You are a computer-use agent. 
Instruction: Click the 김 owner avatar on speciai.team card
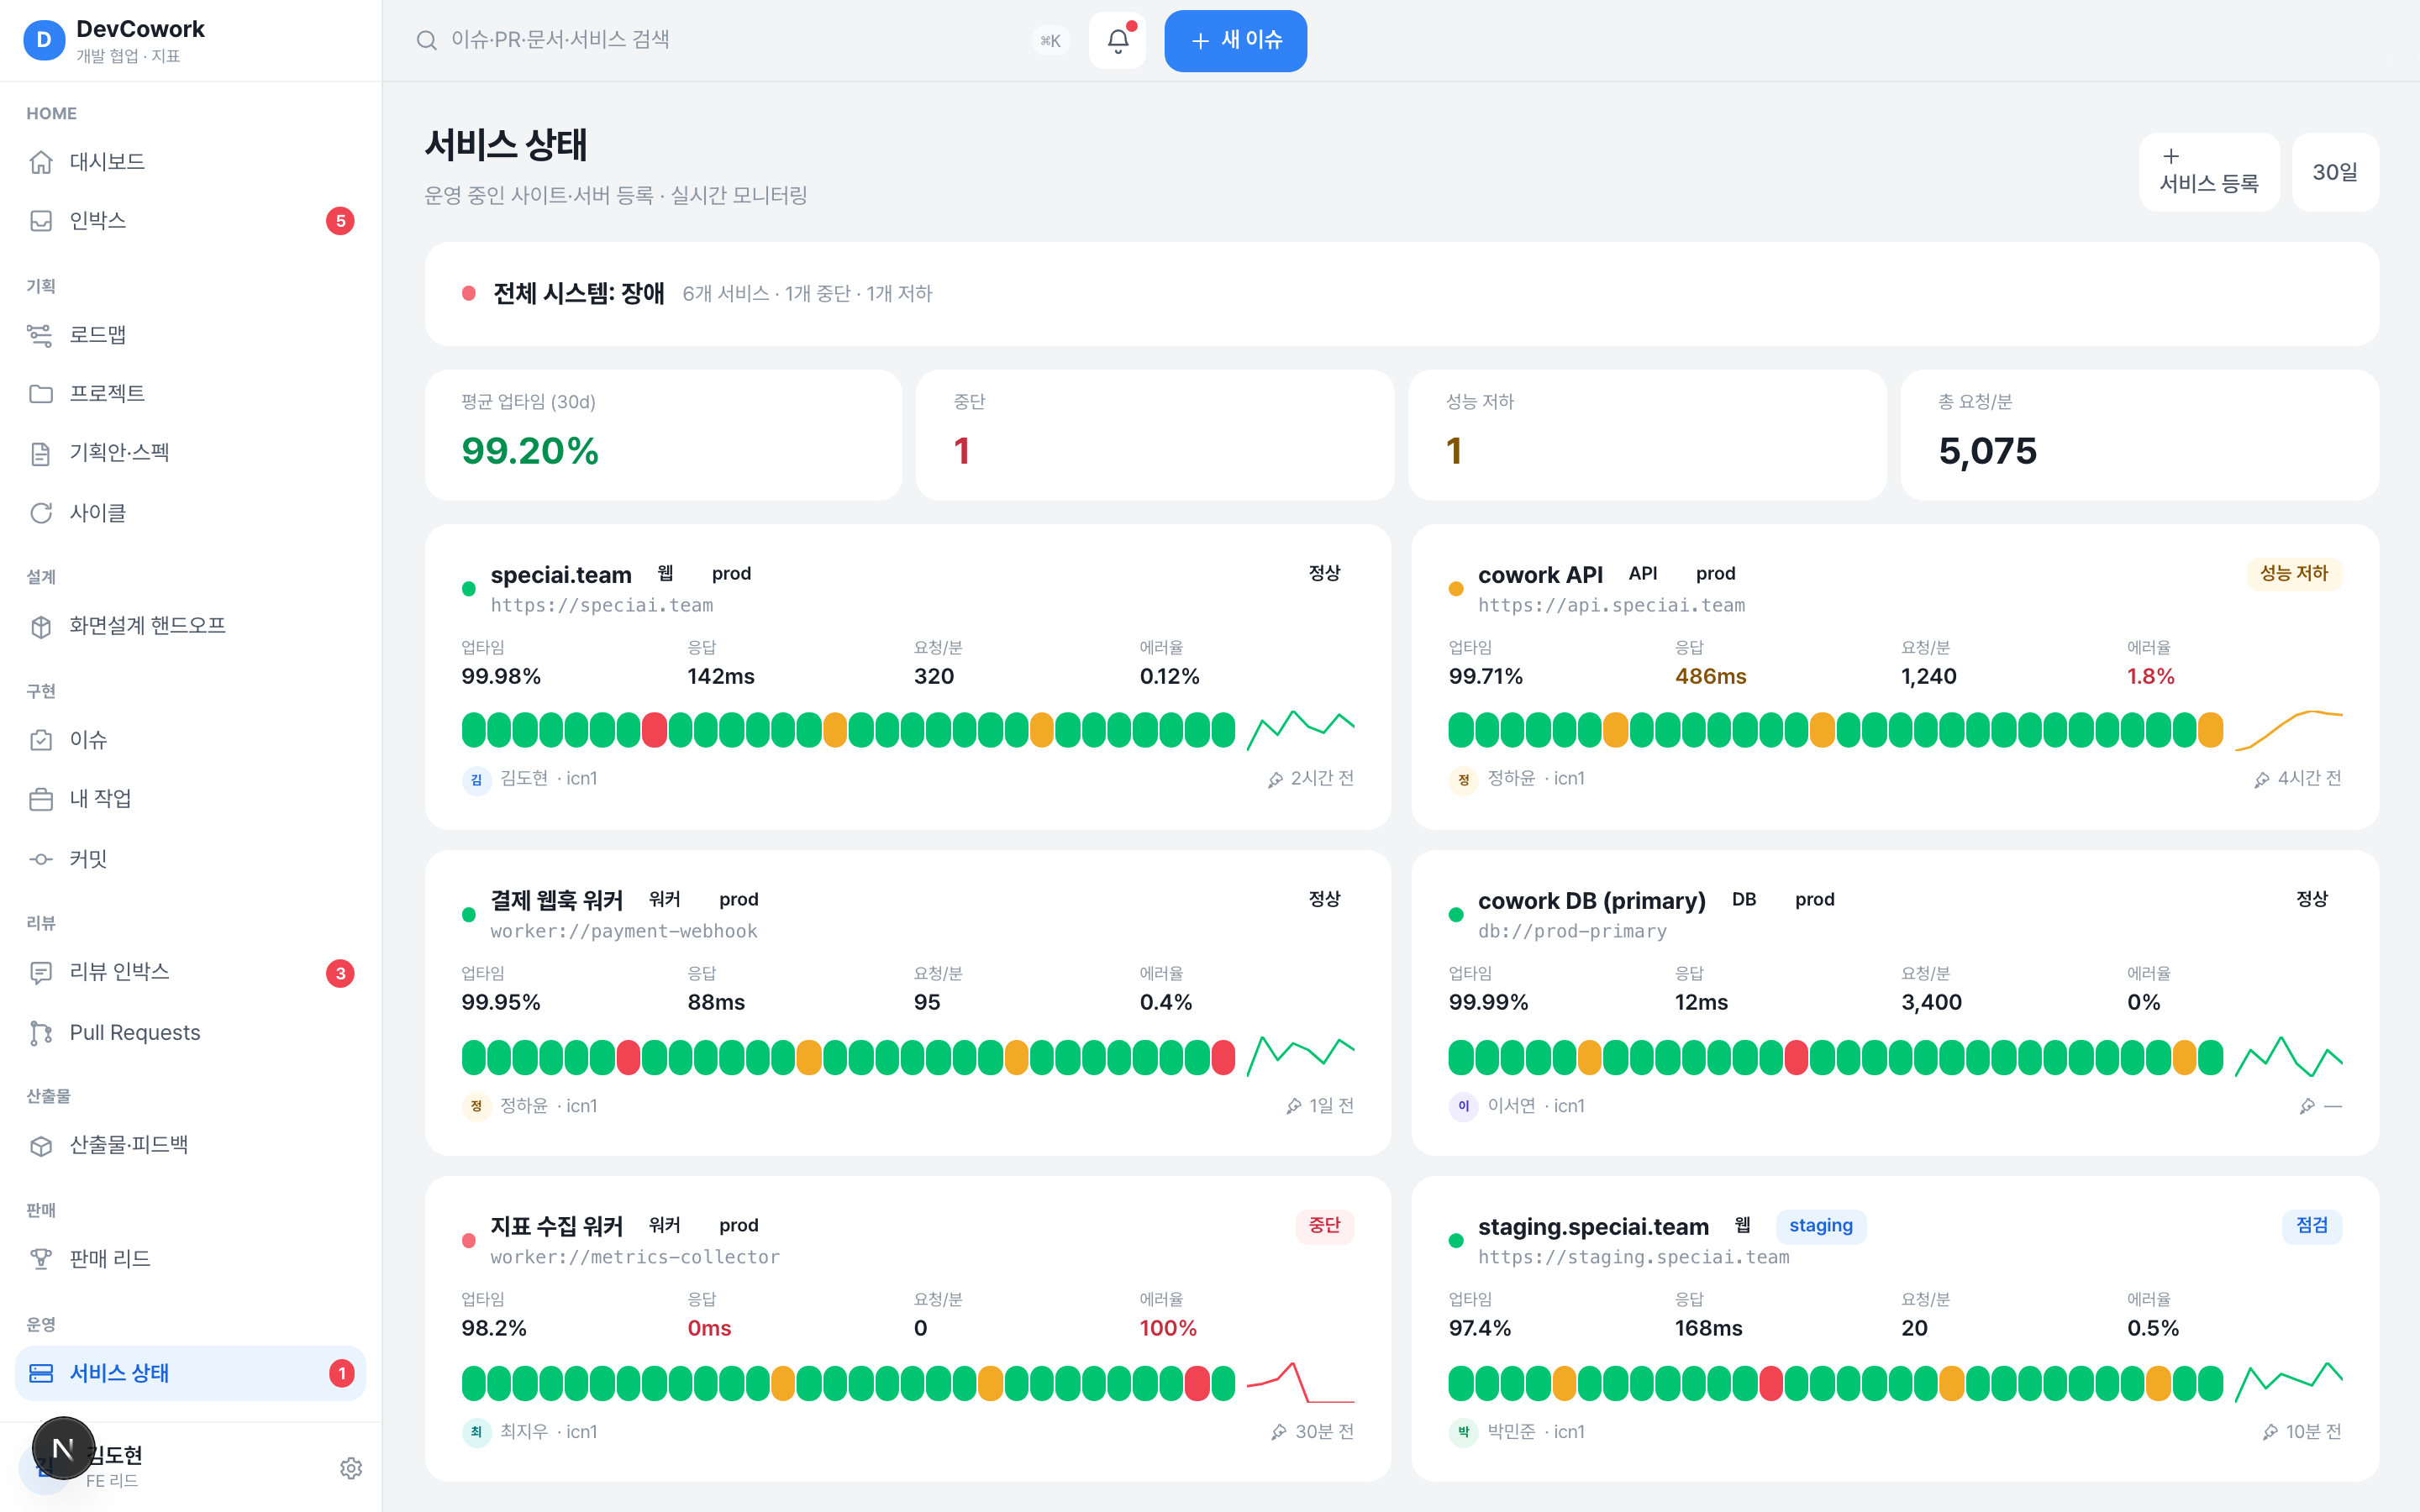click(x=476, y=779)
